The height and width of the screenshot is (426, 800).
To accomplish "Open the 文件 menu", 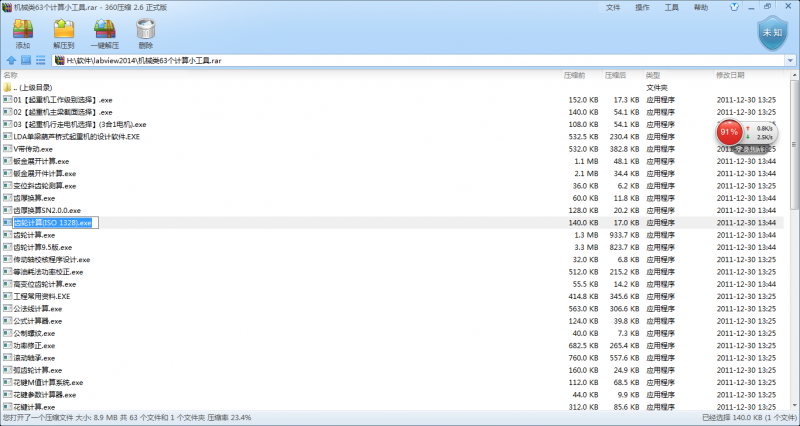I will (x=613, y=7).
